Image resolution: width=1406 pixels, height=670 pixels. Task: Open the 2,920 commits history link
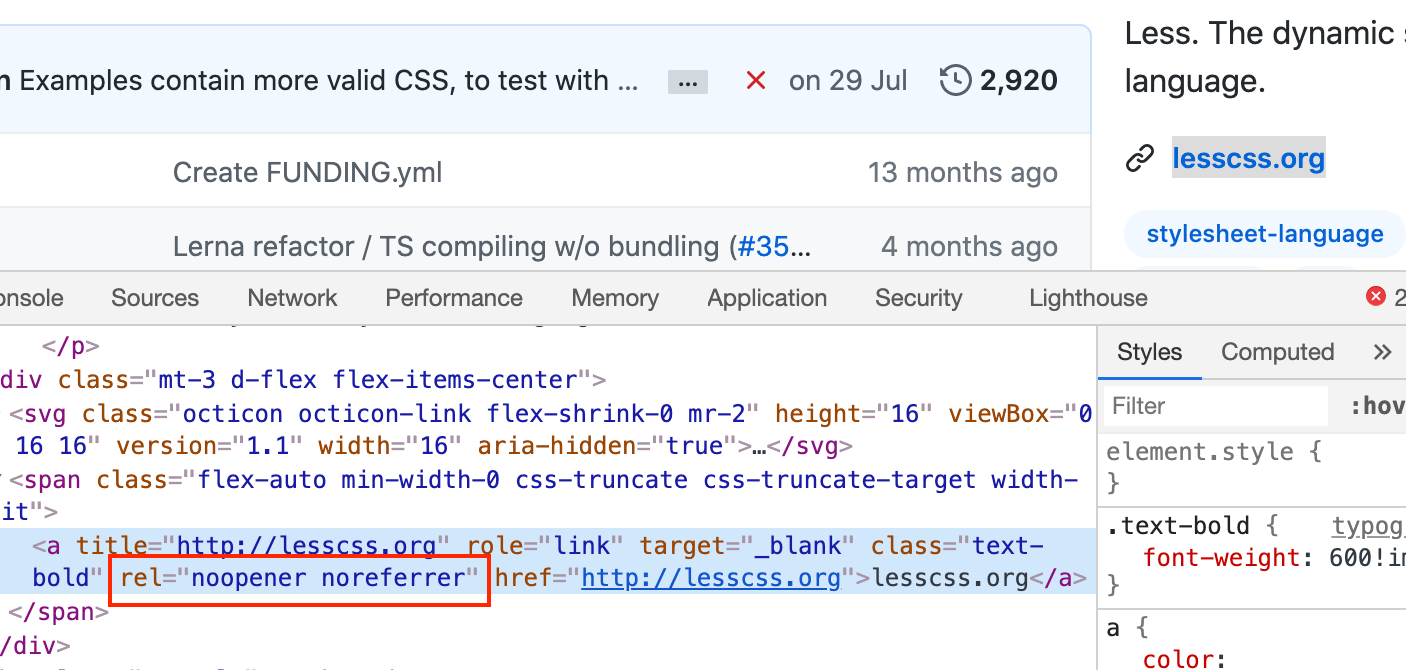[1018, 81]
